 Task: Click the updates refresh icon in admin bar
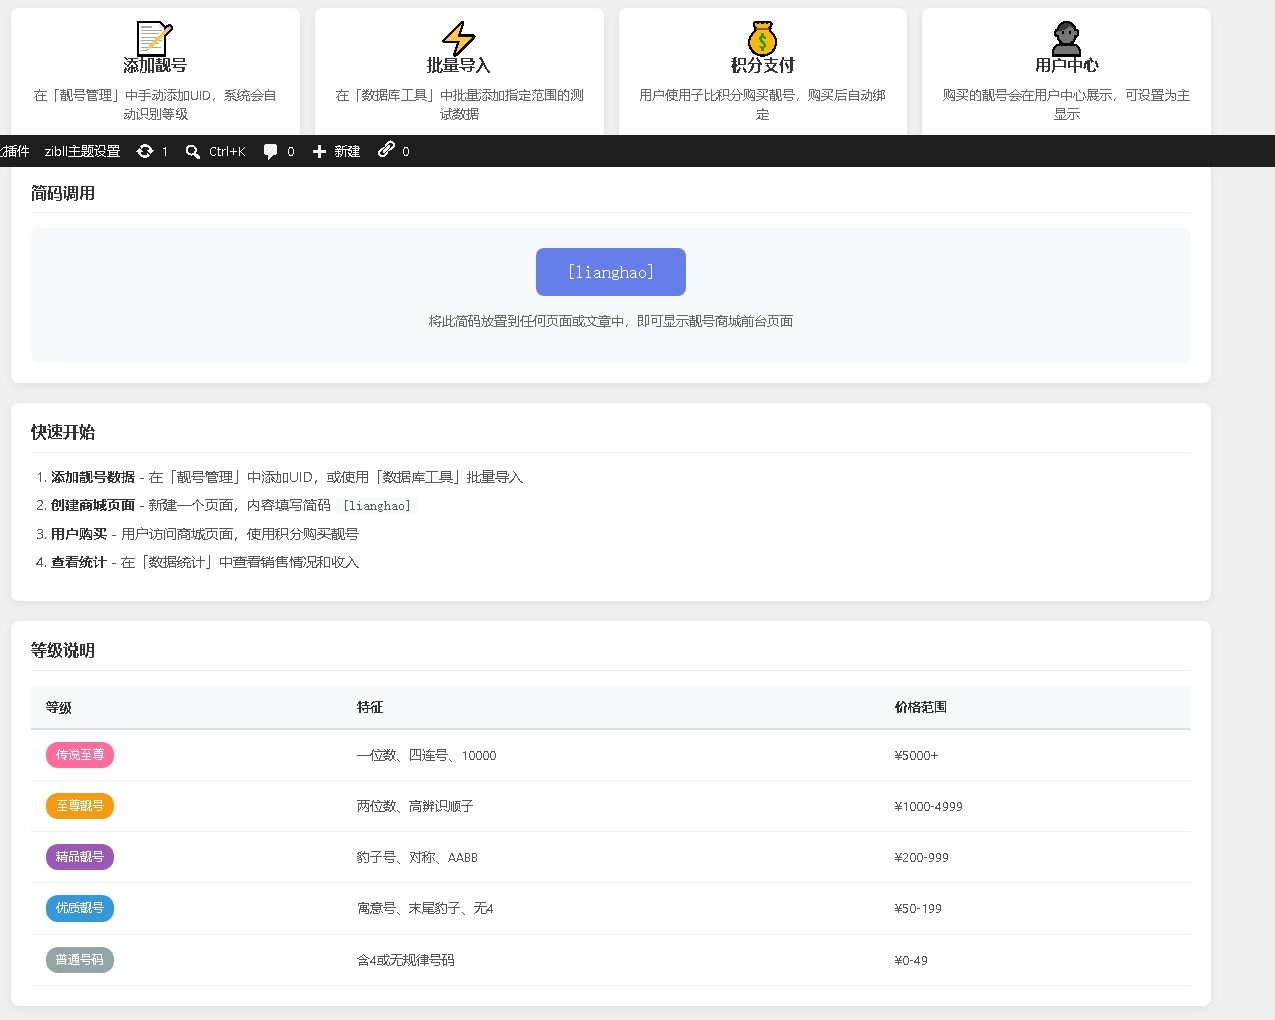pyautogui.click(x=145, y=151)
